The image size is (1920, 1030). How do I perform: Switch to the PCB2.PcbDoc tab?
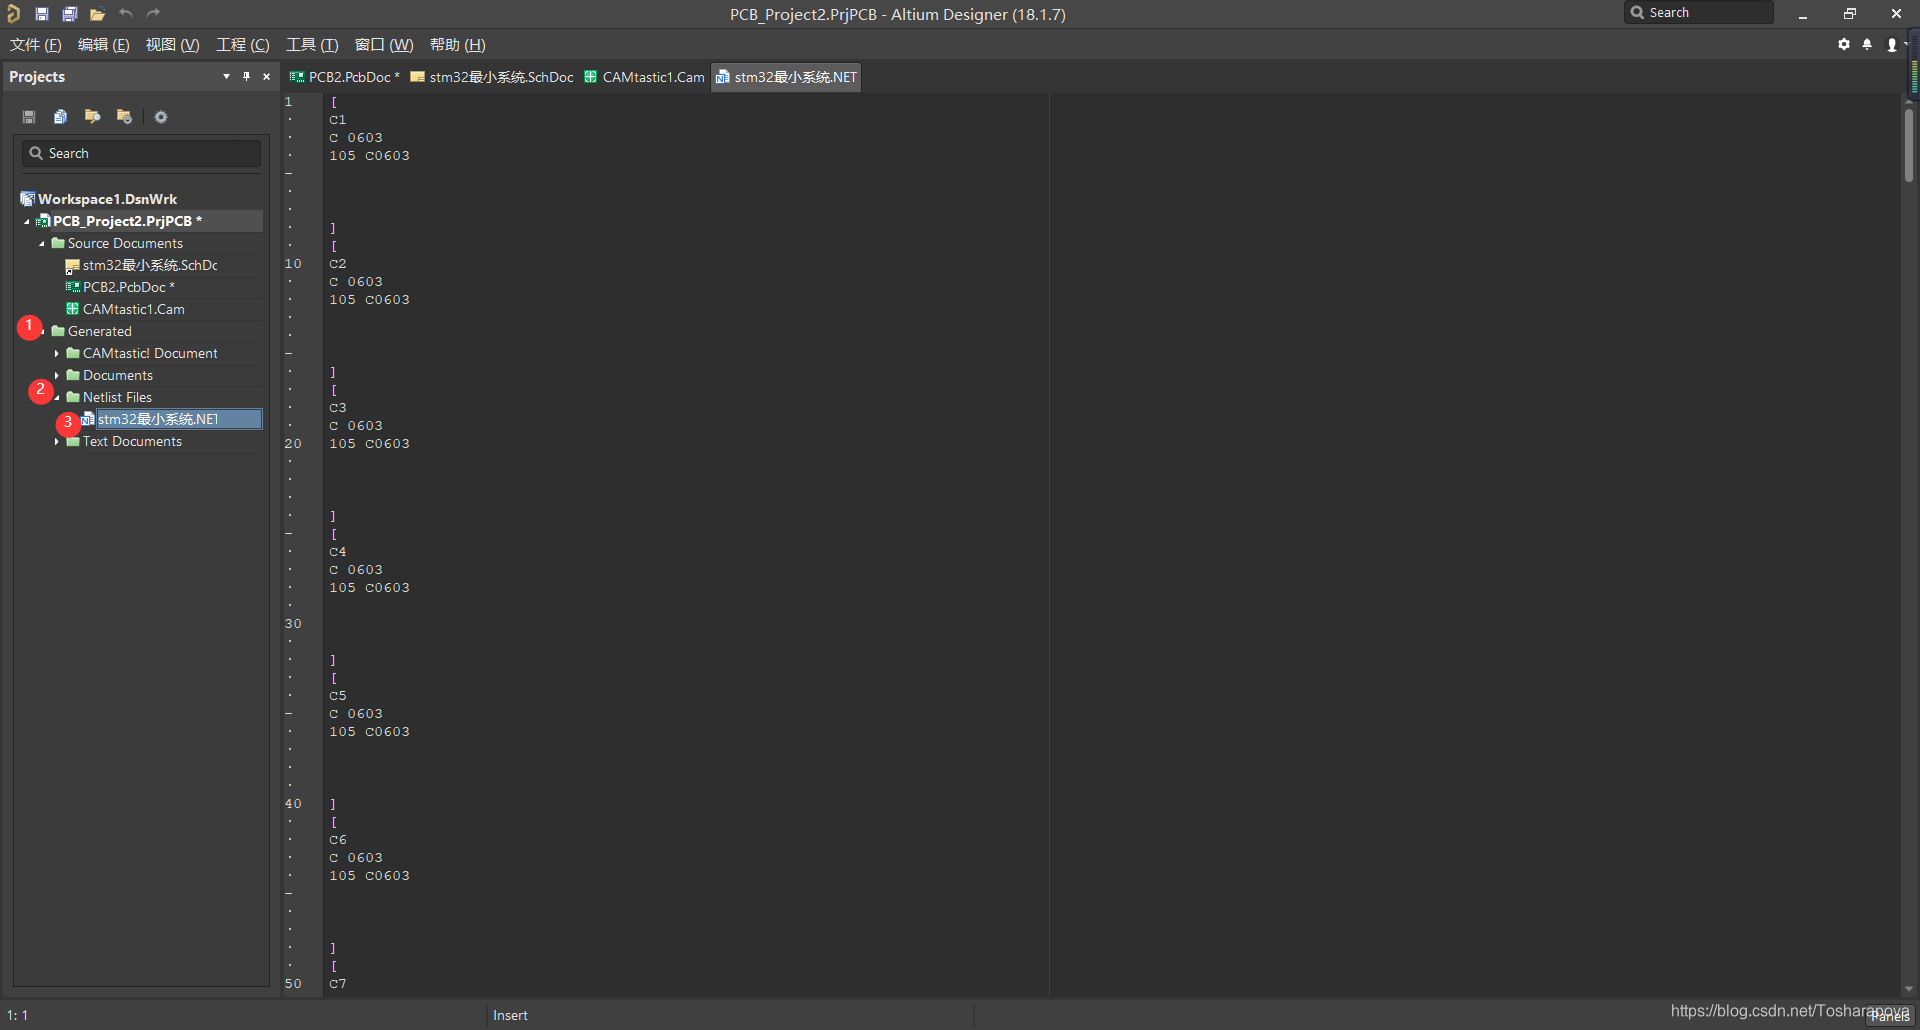click(x=344, y=77)
